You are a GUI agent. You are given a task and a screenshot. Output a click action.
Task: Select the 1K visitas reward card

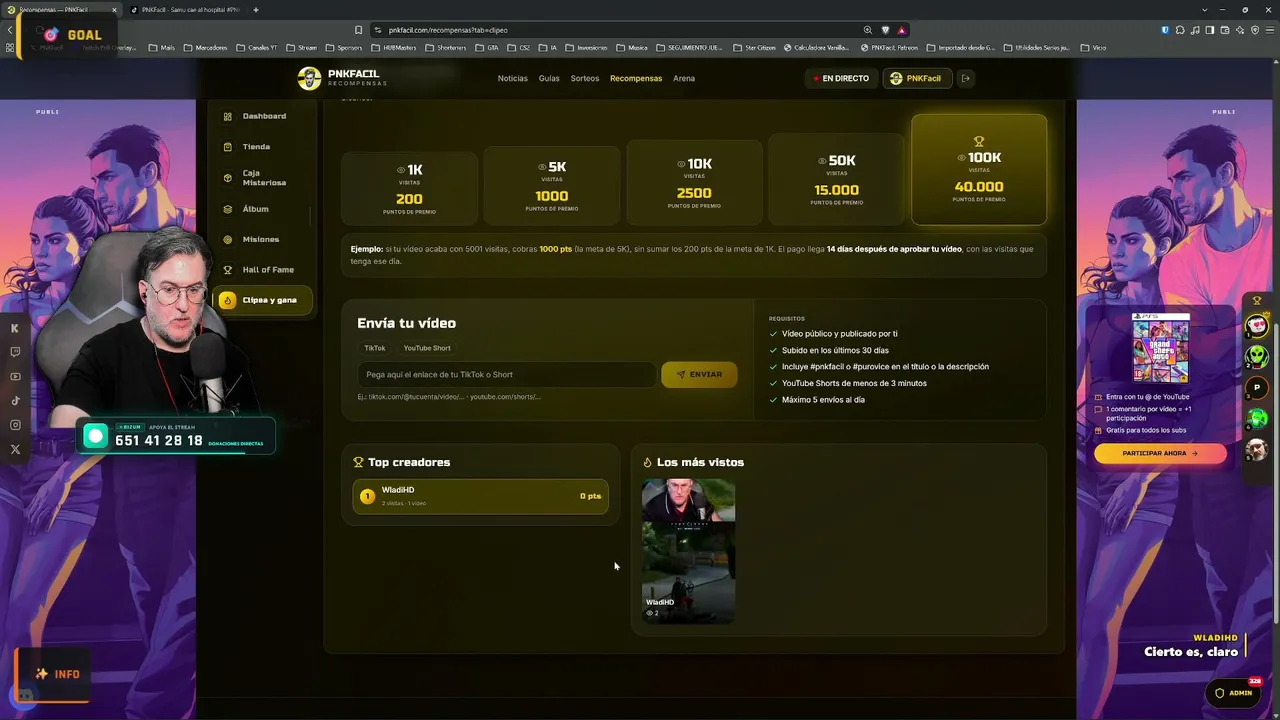pyautogui.click(x=409, y=187)
